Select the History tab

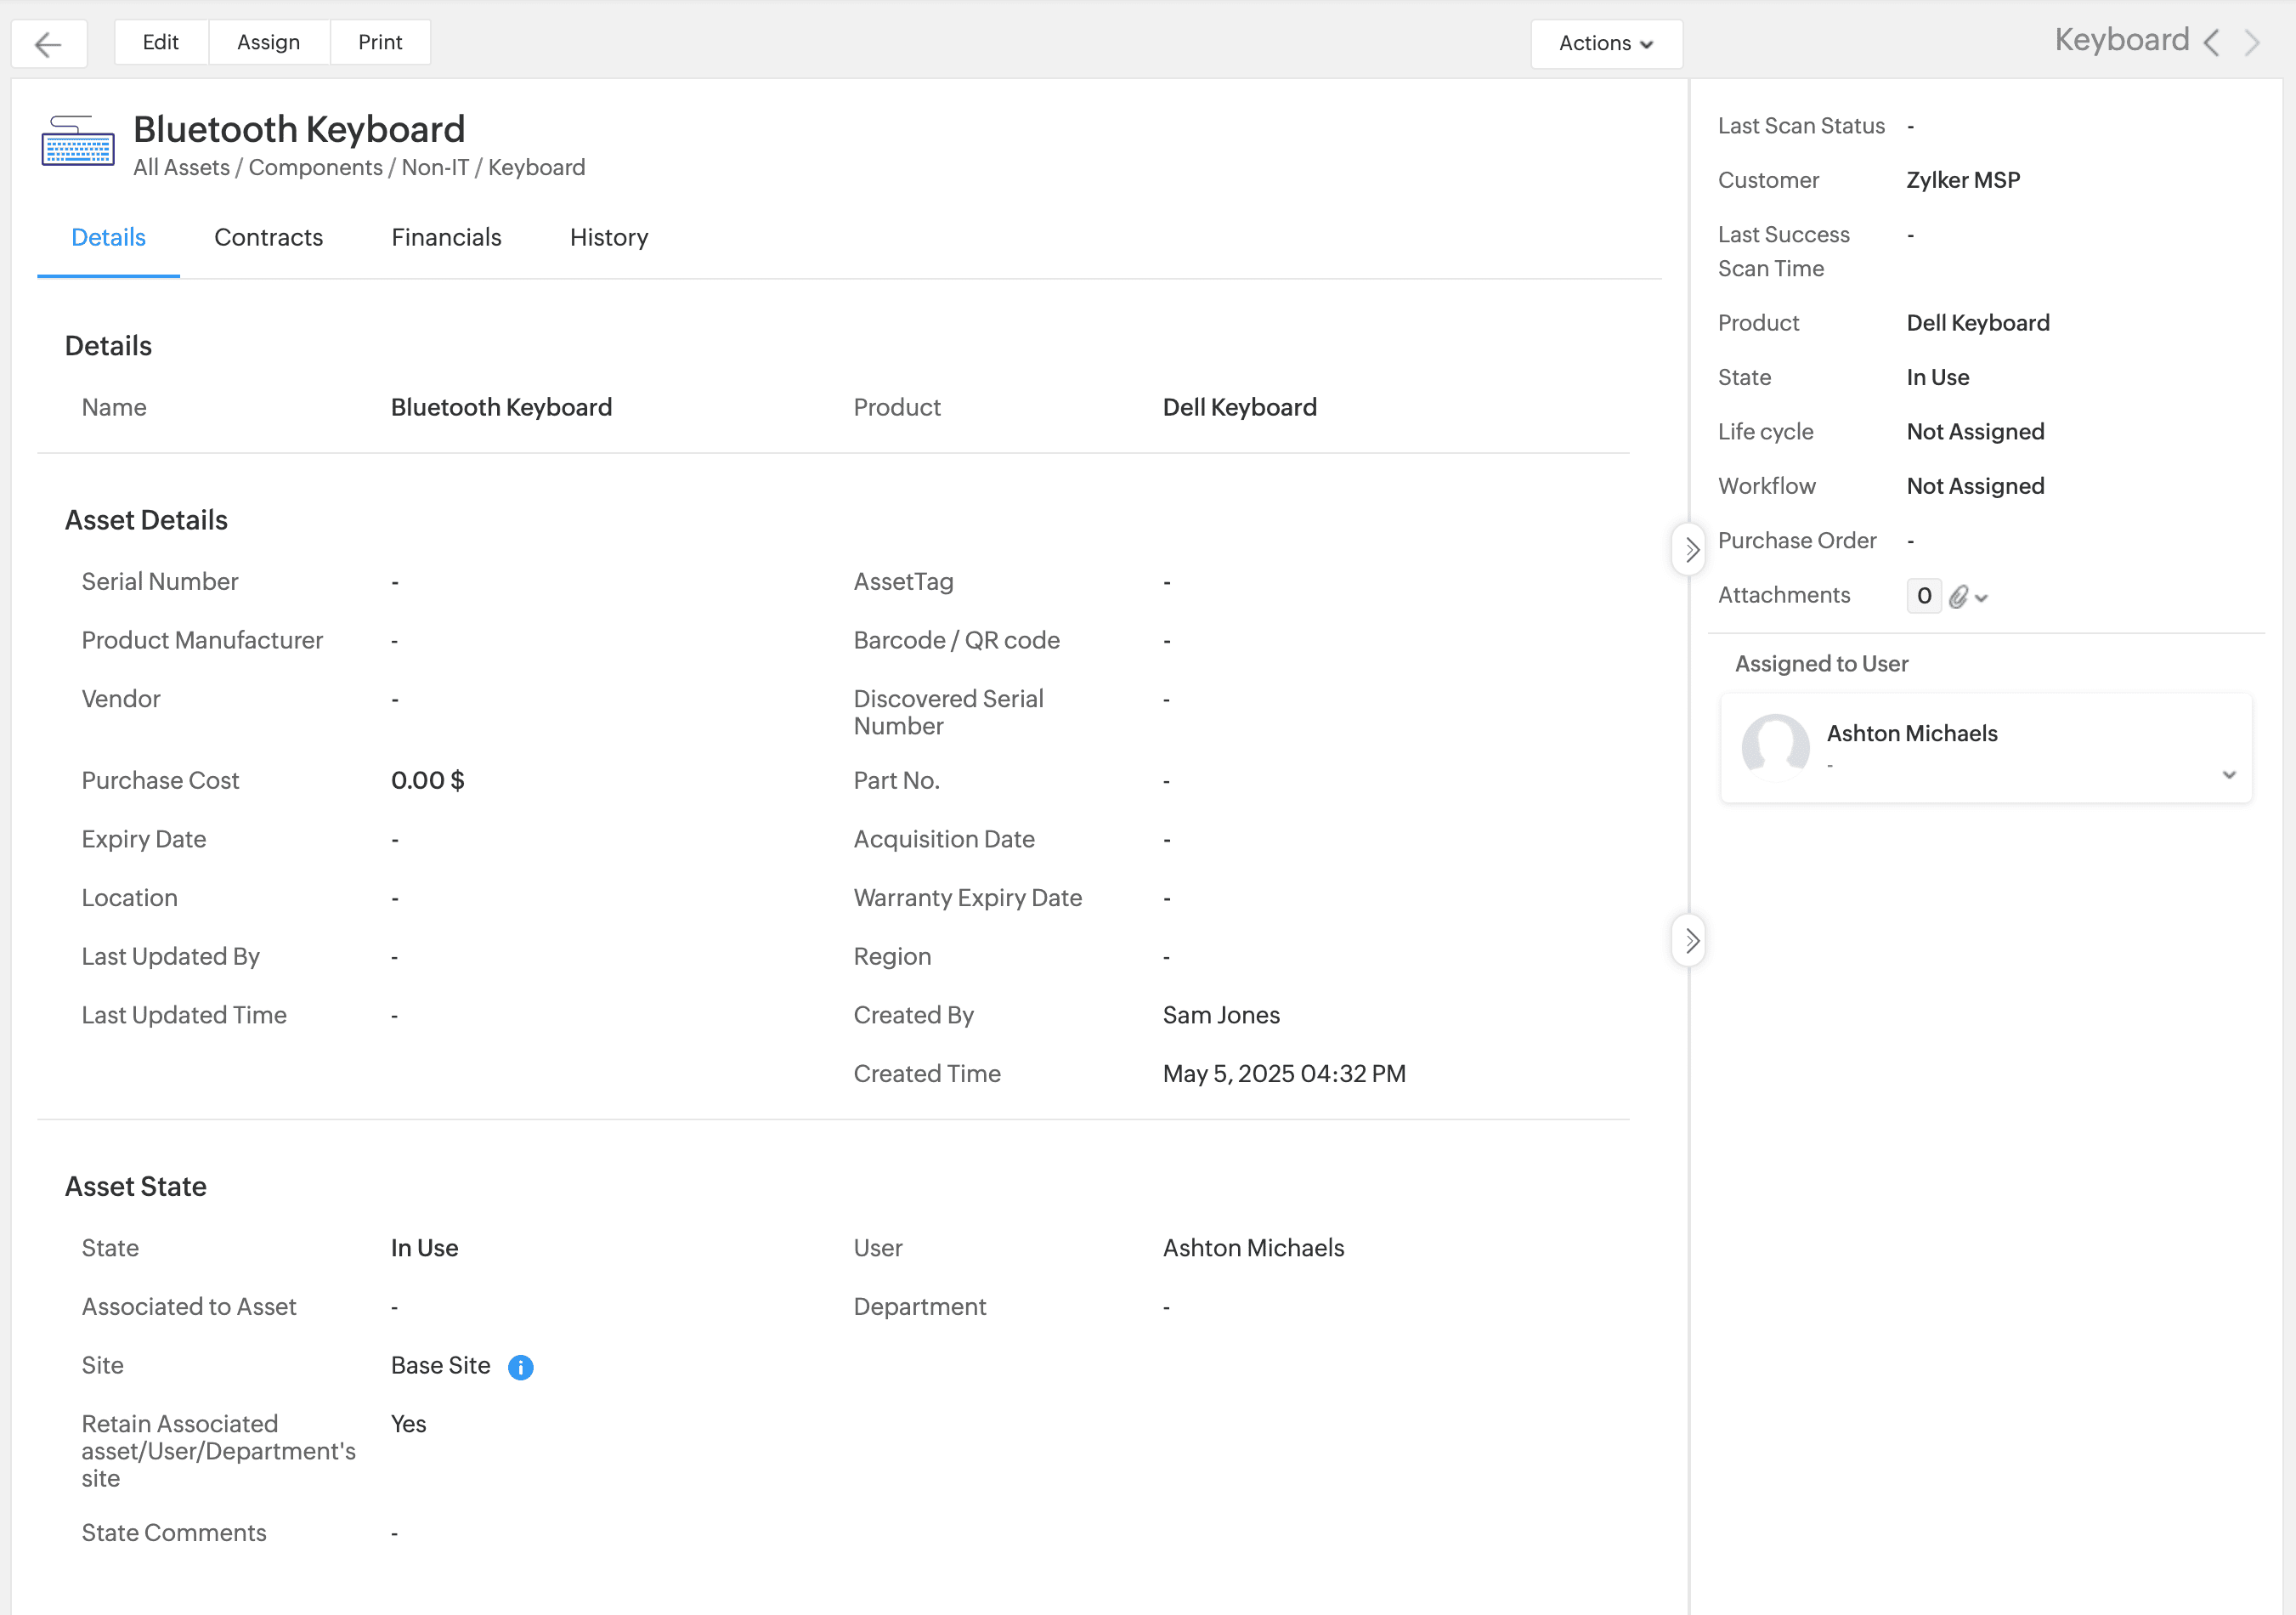point(608,237)
